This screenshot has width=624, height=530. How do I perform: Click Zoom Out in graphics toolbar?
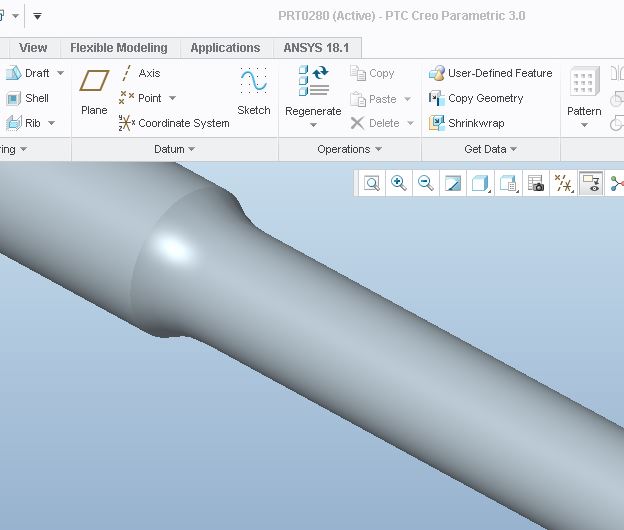pos(426,183)
